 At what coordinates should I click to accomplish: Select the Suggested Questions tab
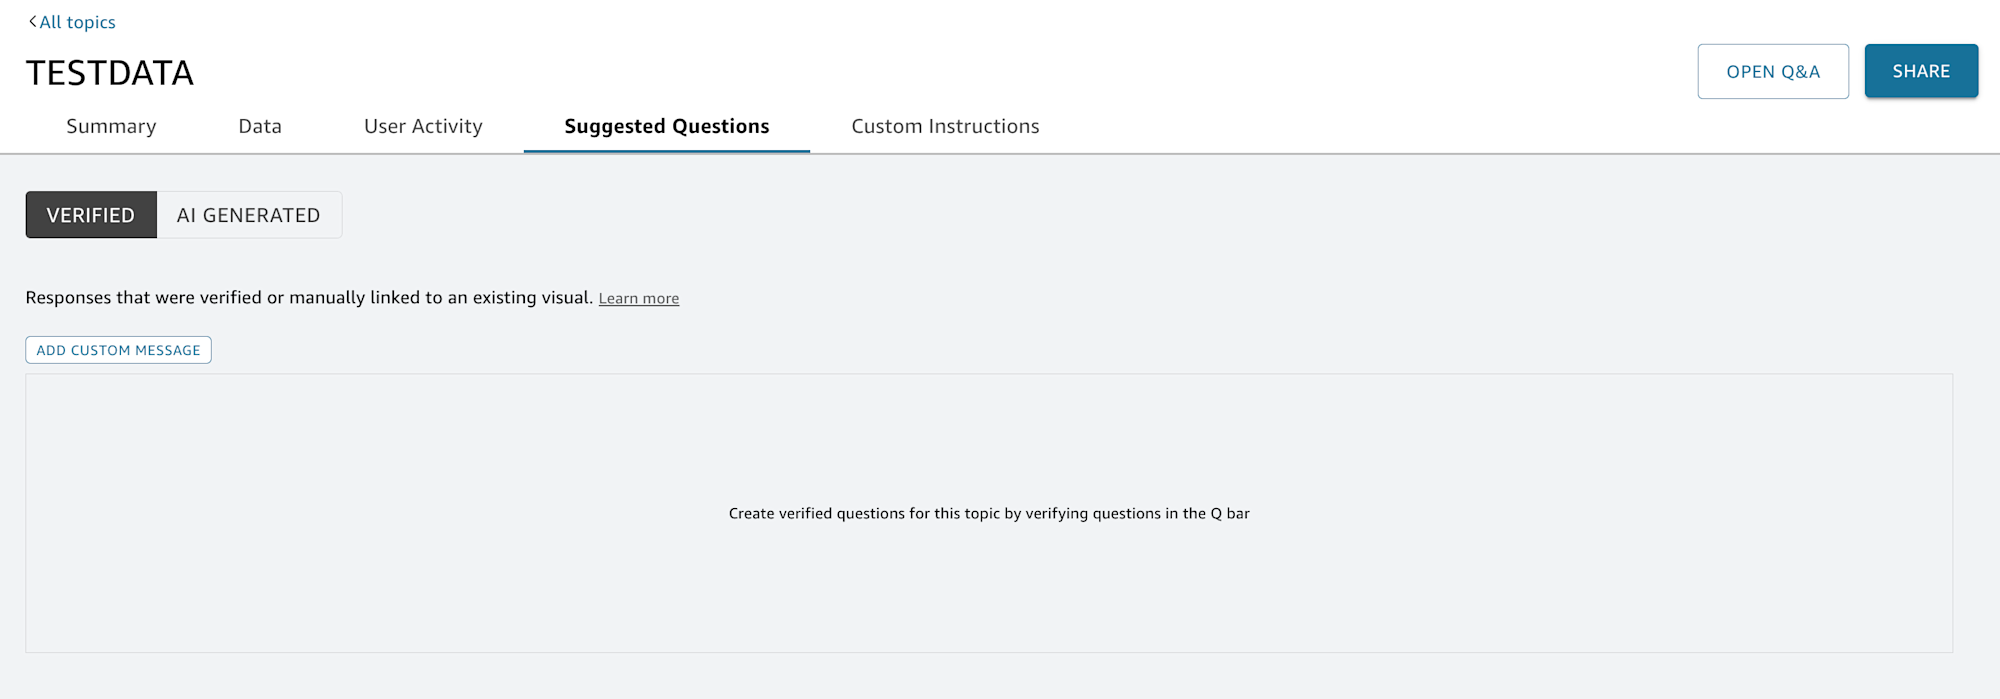667,126
